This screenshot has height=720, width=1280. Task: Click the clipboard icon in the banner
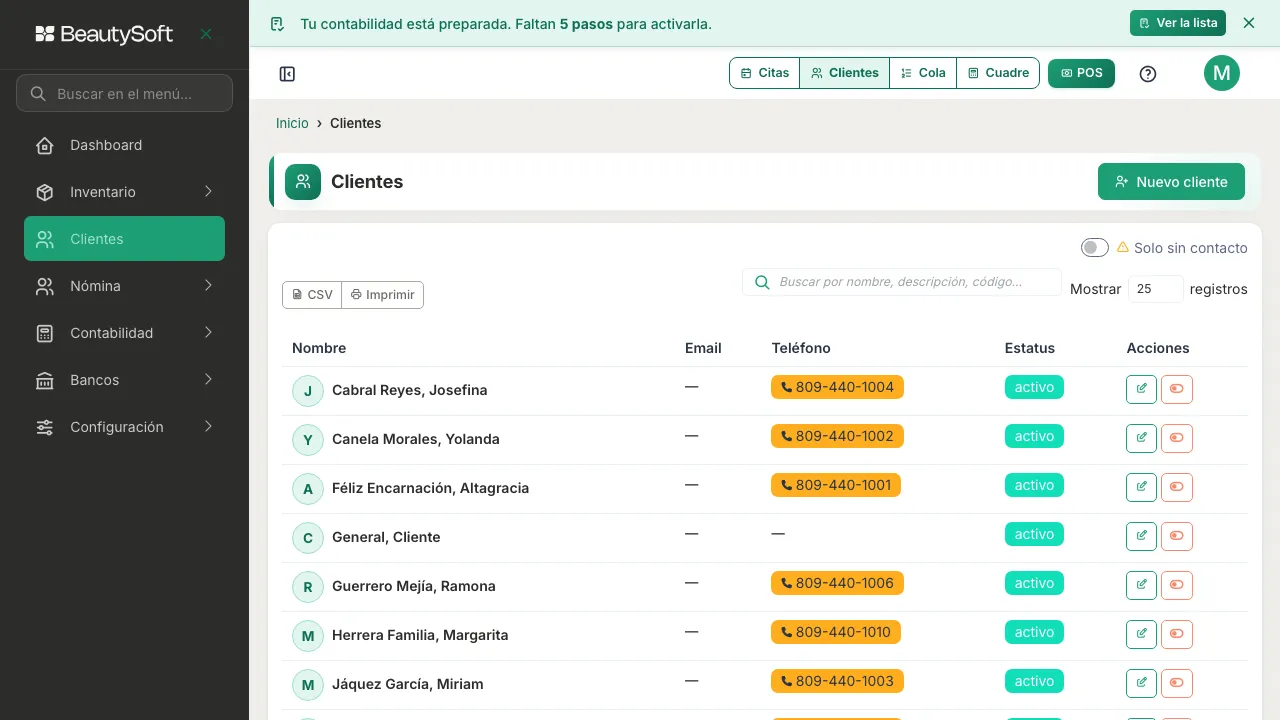(x=277, y=24)
